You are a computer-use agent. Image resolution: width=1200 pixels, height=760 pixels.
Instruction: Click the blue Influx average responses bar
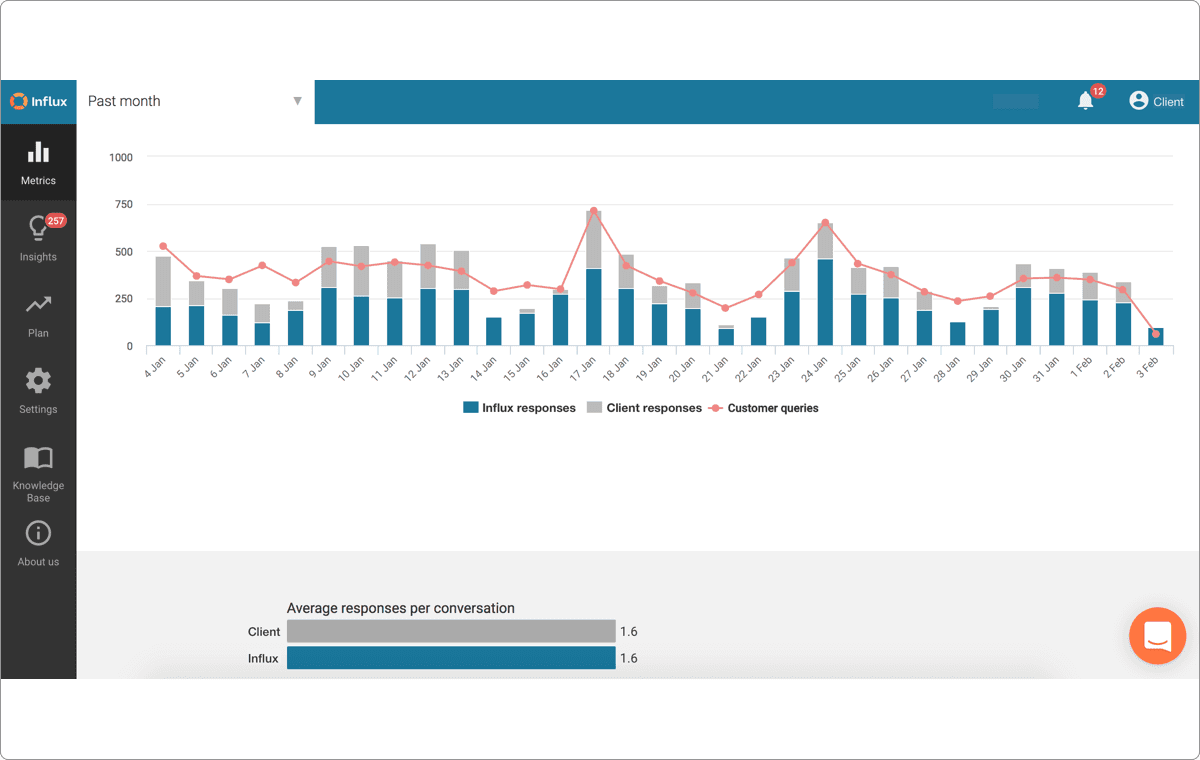coord(451,658)
